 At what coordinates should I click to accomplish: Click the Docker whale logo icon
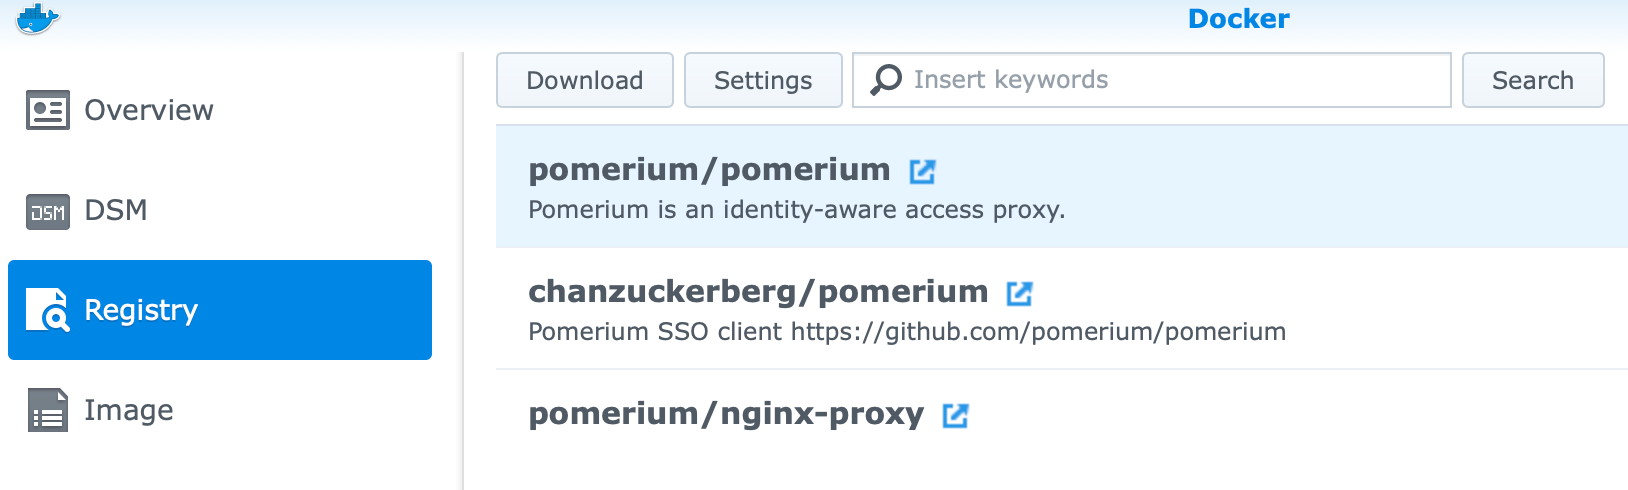tap(38, 18)
